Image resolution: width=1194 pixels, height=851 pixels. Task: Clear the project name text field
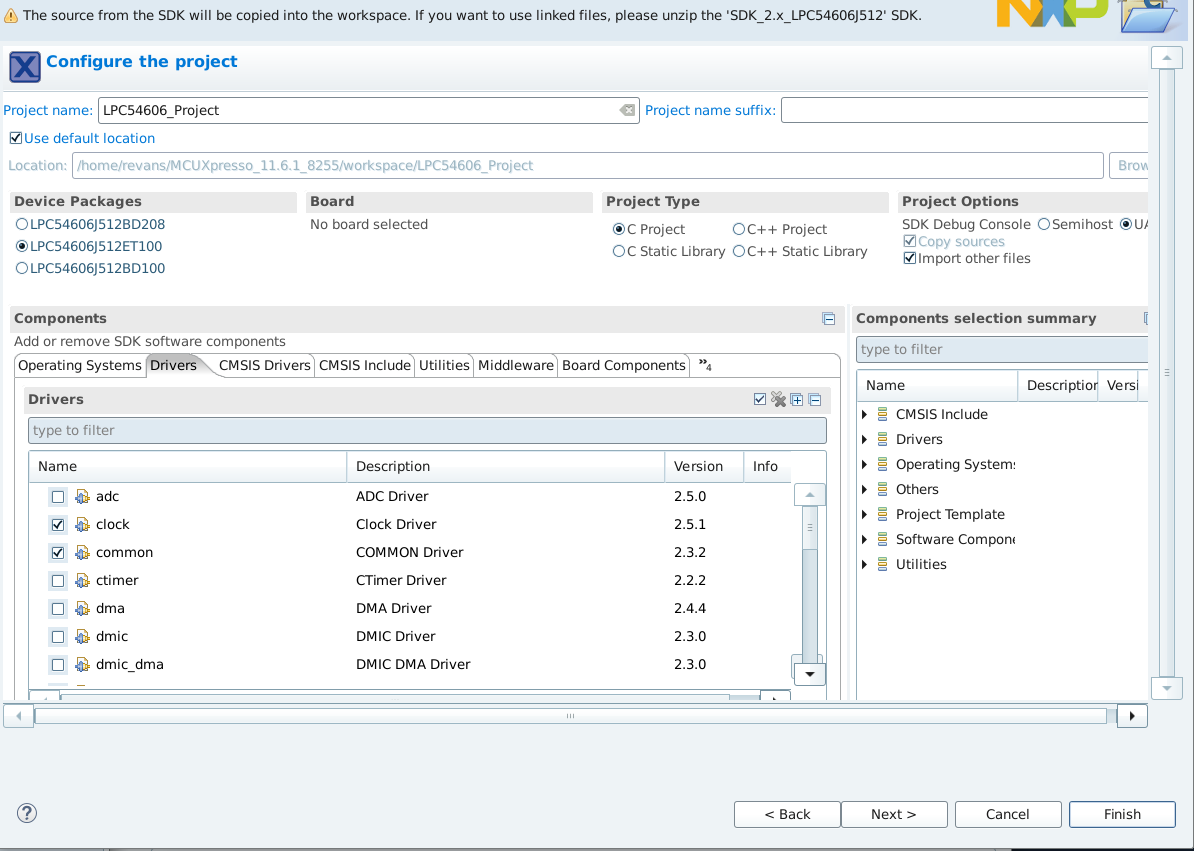pyautogui.click(x=627, y=110)
